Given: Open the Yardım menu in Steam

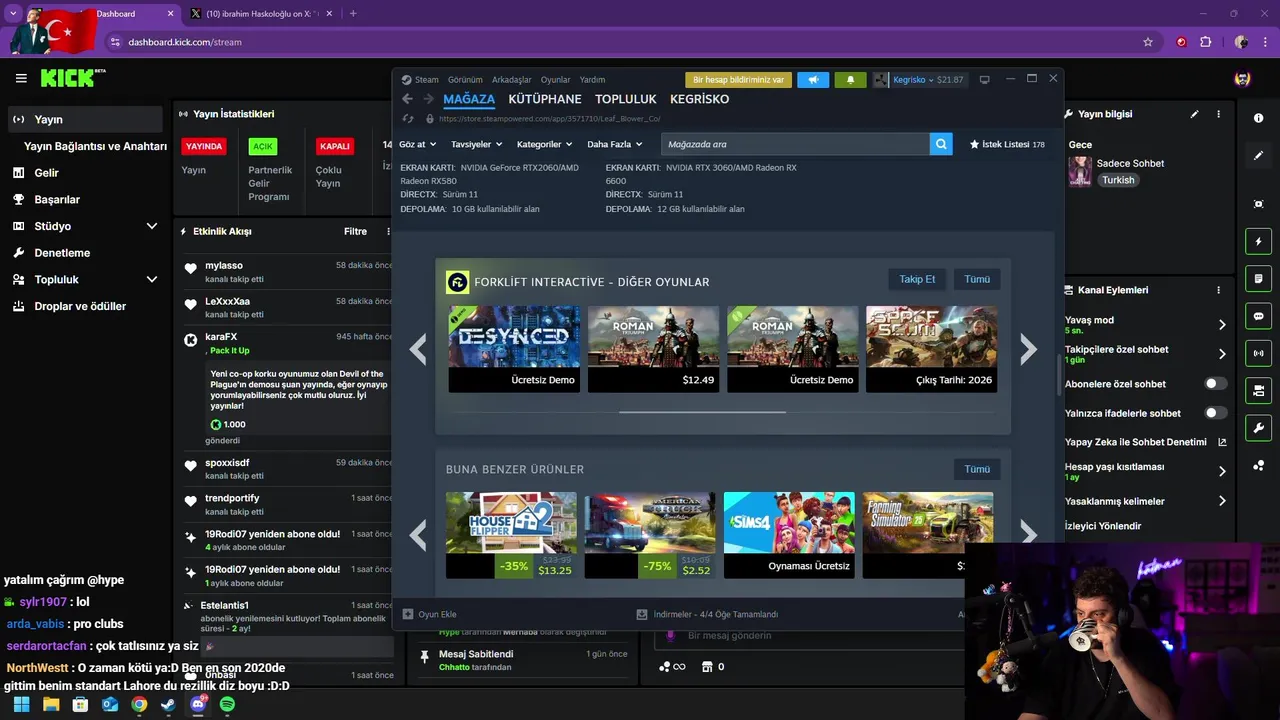Looking at the screenshot, I should (x=592, y=80).
